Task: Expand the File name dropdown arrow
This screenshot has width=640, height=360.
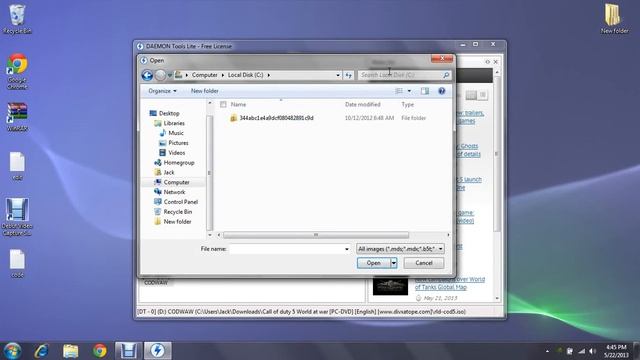Action: click(347, 249)
